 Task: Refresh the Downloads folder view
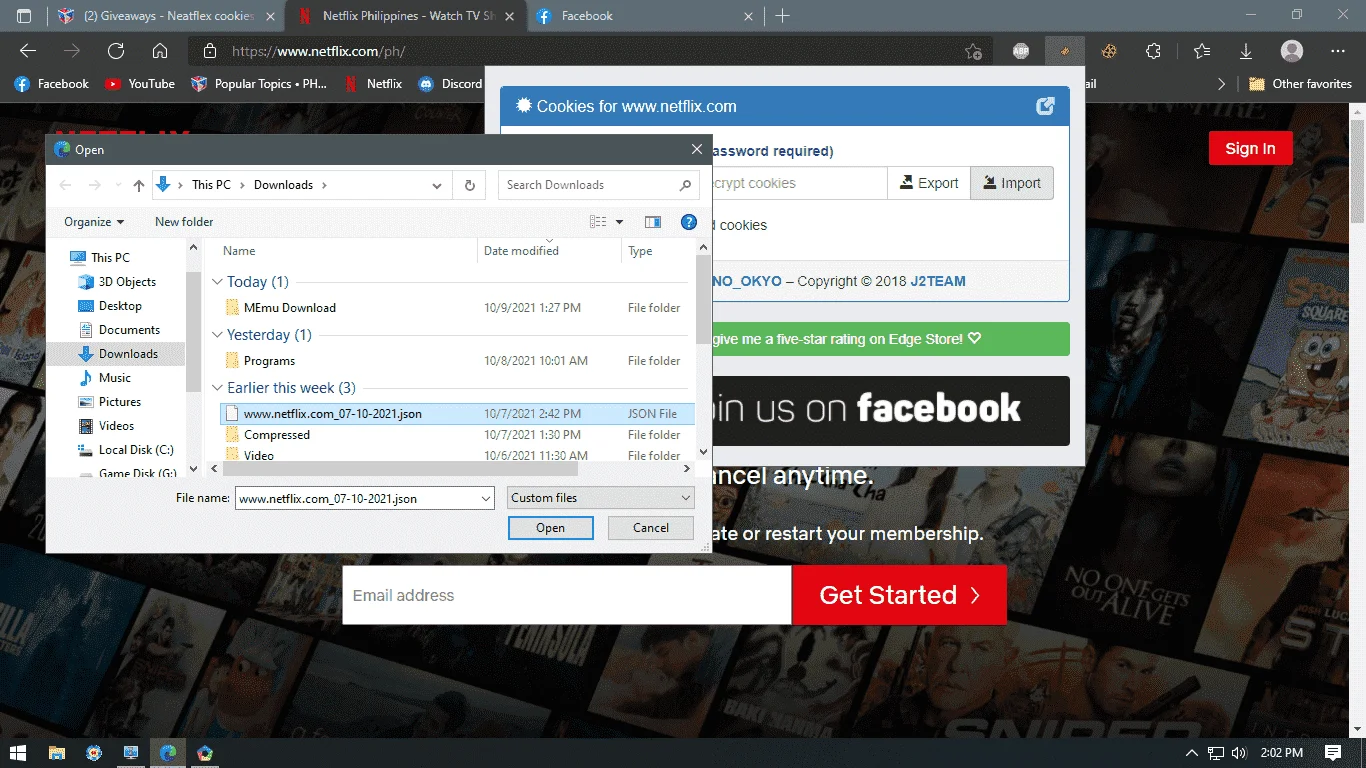click(x=469, y=185)
